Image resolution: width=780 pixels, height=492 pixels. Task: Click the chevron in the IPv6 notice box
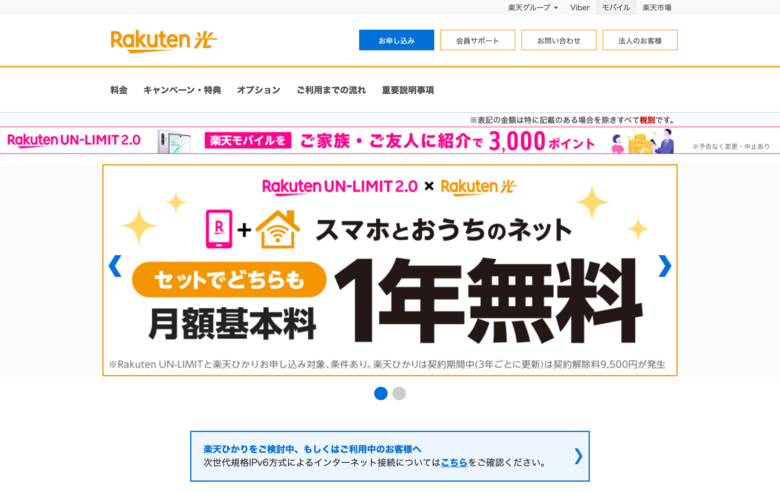tap(578, 456)
